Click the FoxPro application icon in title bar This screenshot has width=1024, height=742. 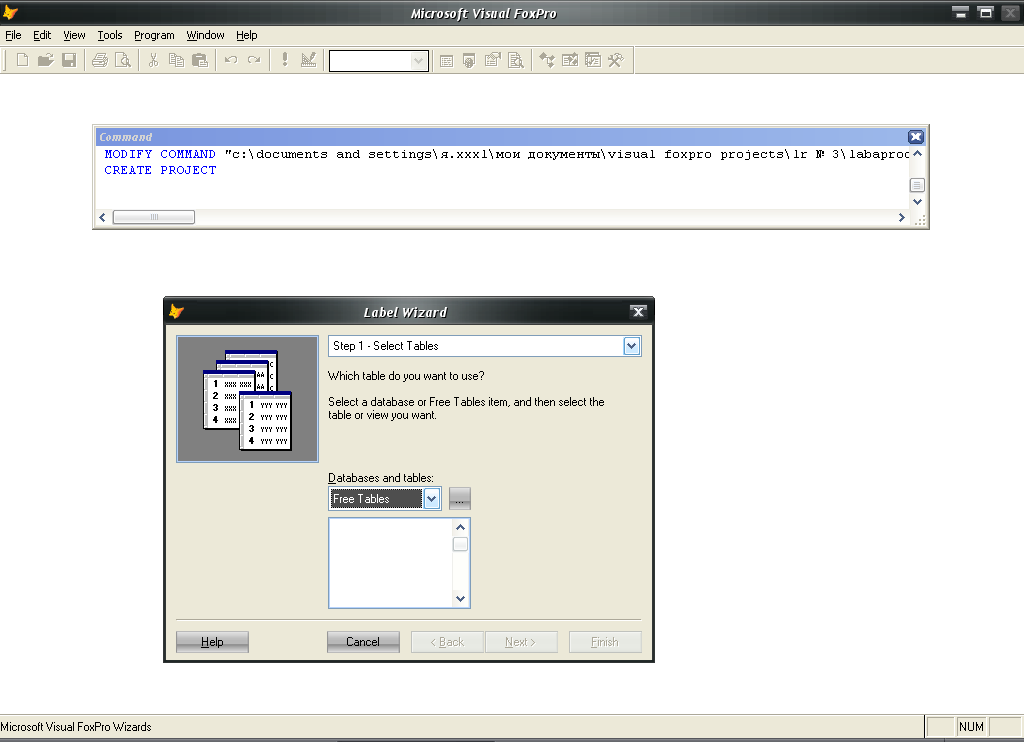point(10,12)
